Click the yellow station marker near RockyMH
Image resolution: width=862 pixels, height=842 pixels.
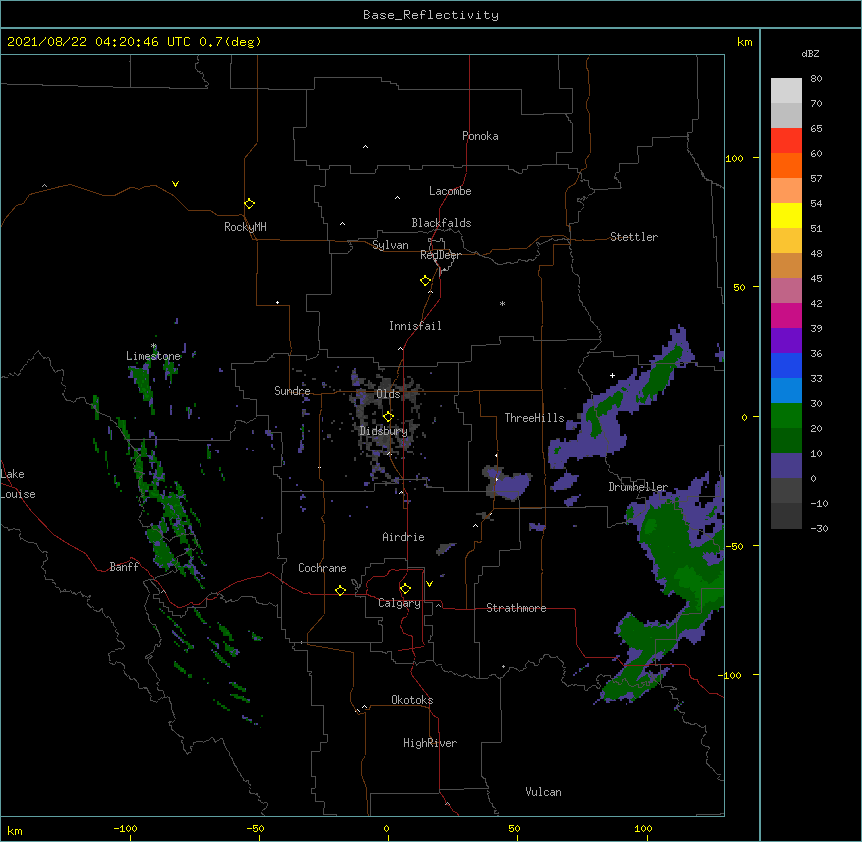pos(249,204)
